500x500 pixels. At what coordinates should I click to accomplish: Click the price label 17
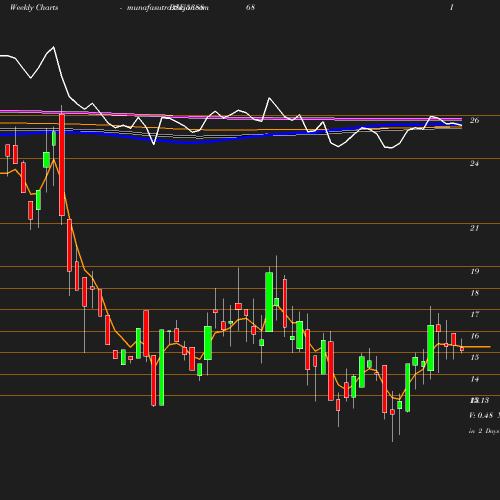click(x=475, y=314)
